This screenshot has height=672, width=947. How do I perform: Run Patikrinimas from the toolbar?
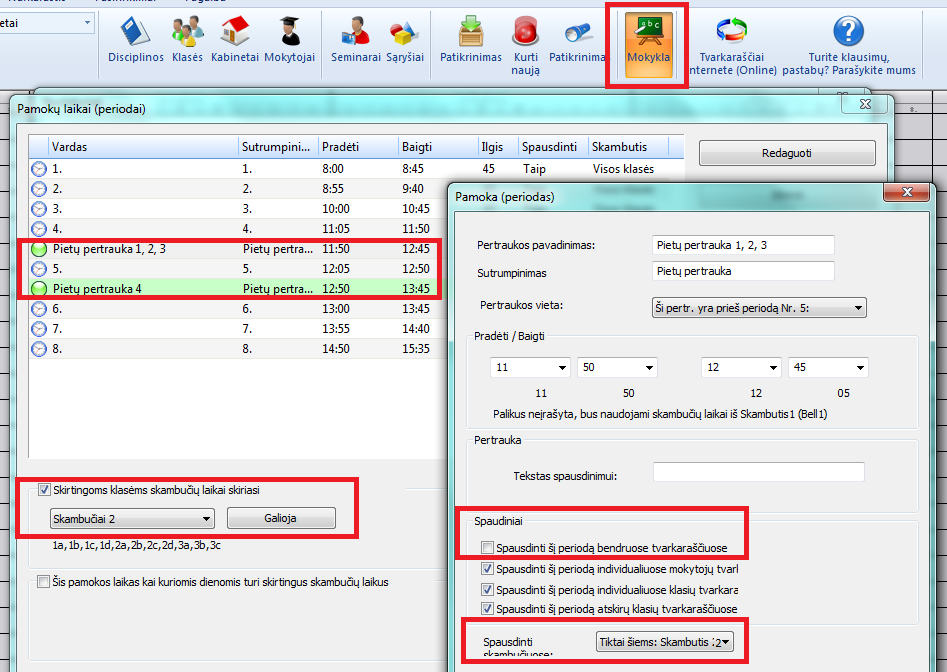(471, 40)
